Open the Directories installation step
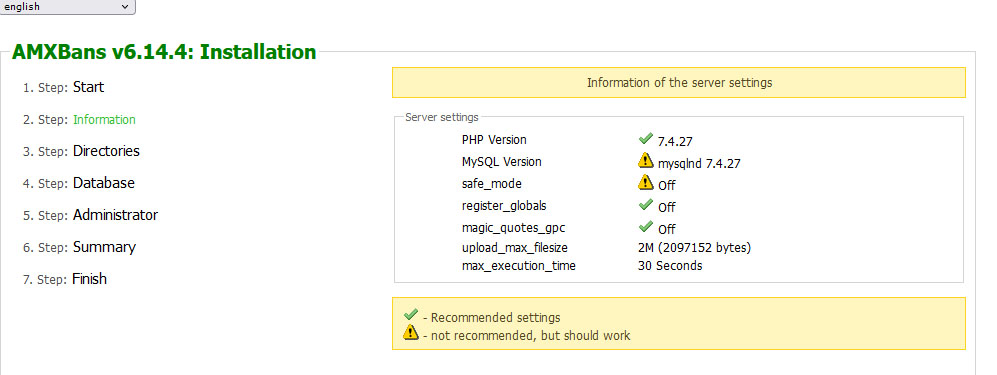The image size is (997, 375). 106,151
